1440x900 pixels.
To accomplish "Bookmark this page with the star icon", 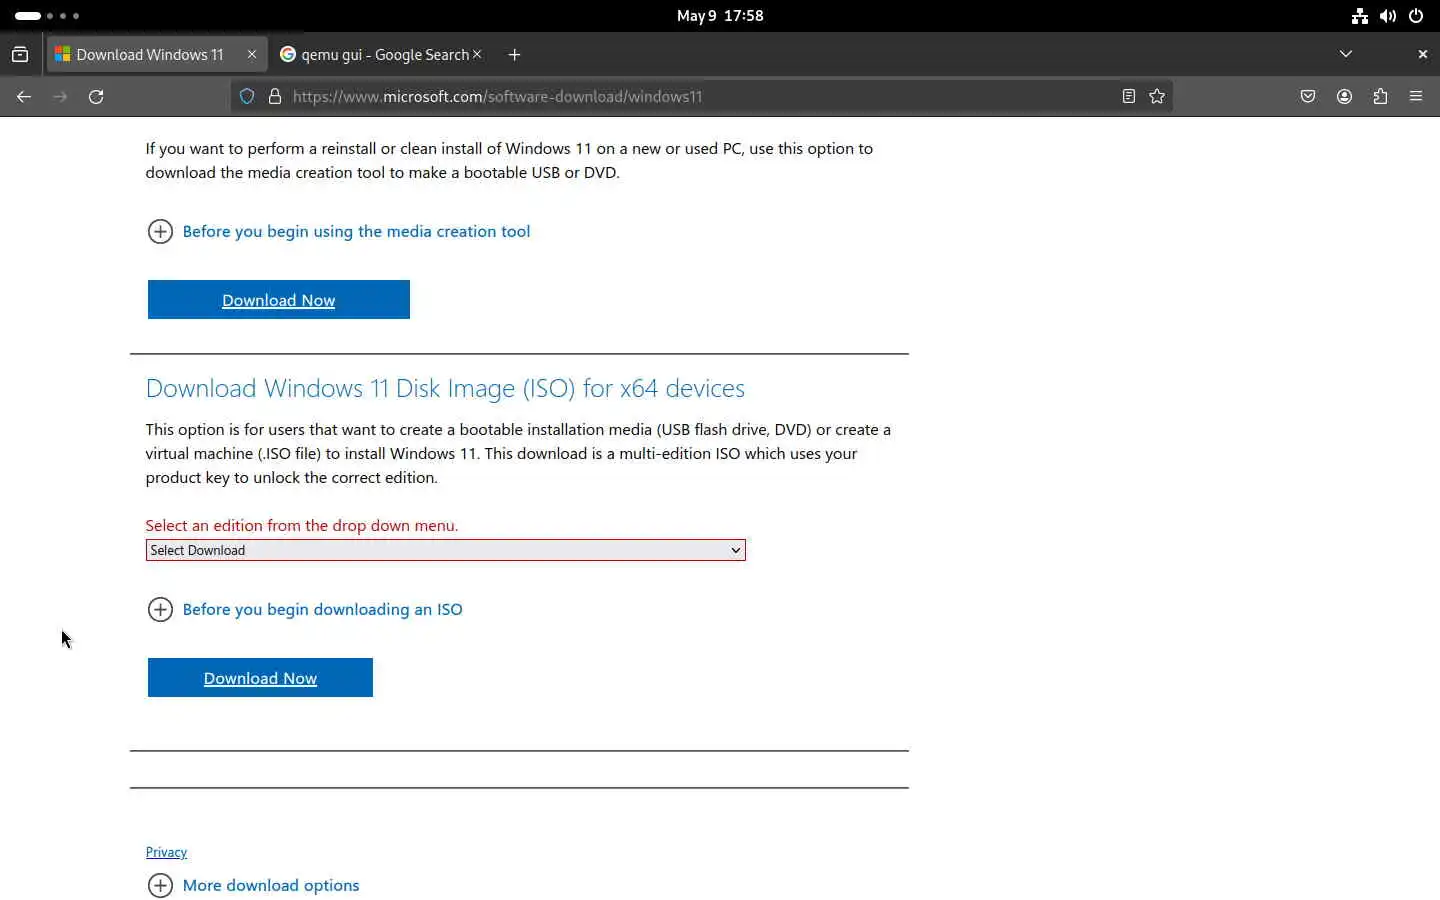I will tap(1157, 97).
